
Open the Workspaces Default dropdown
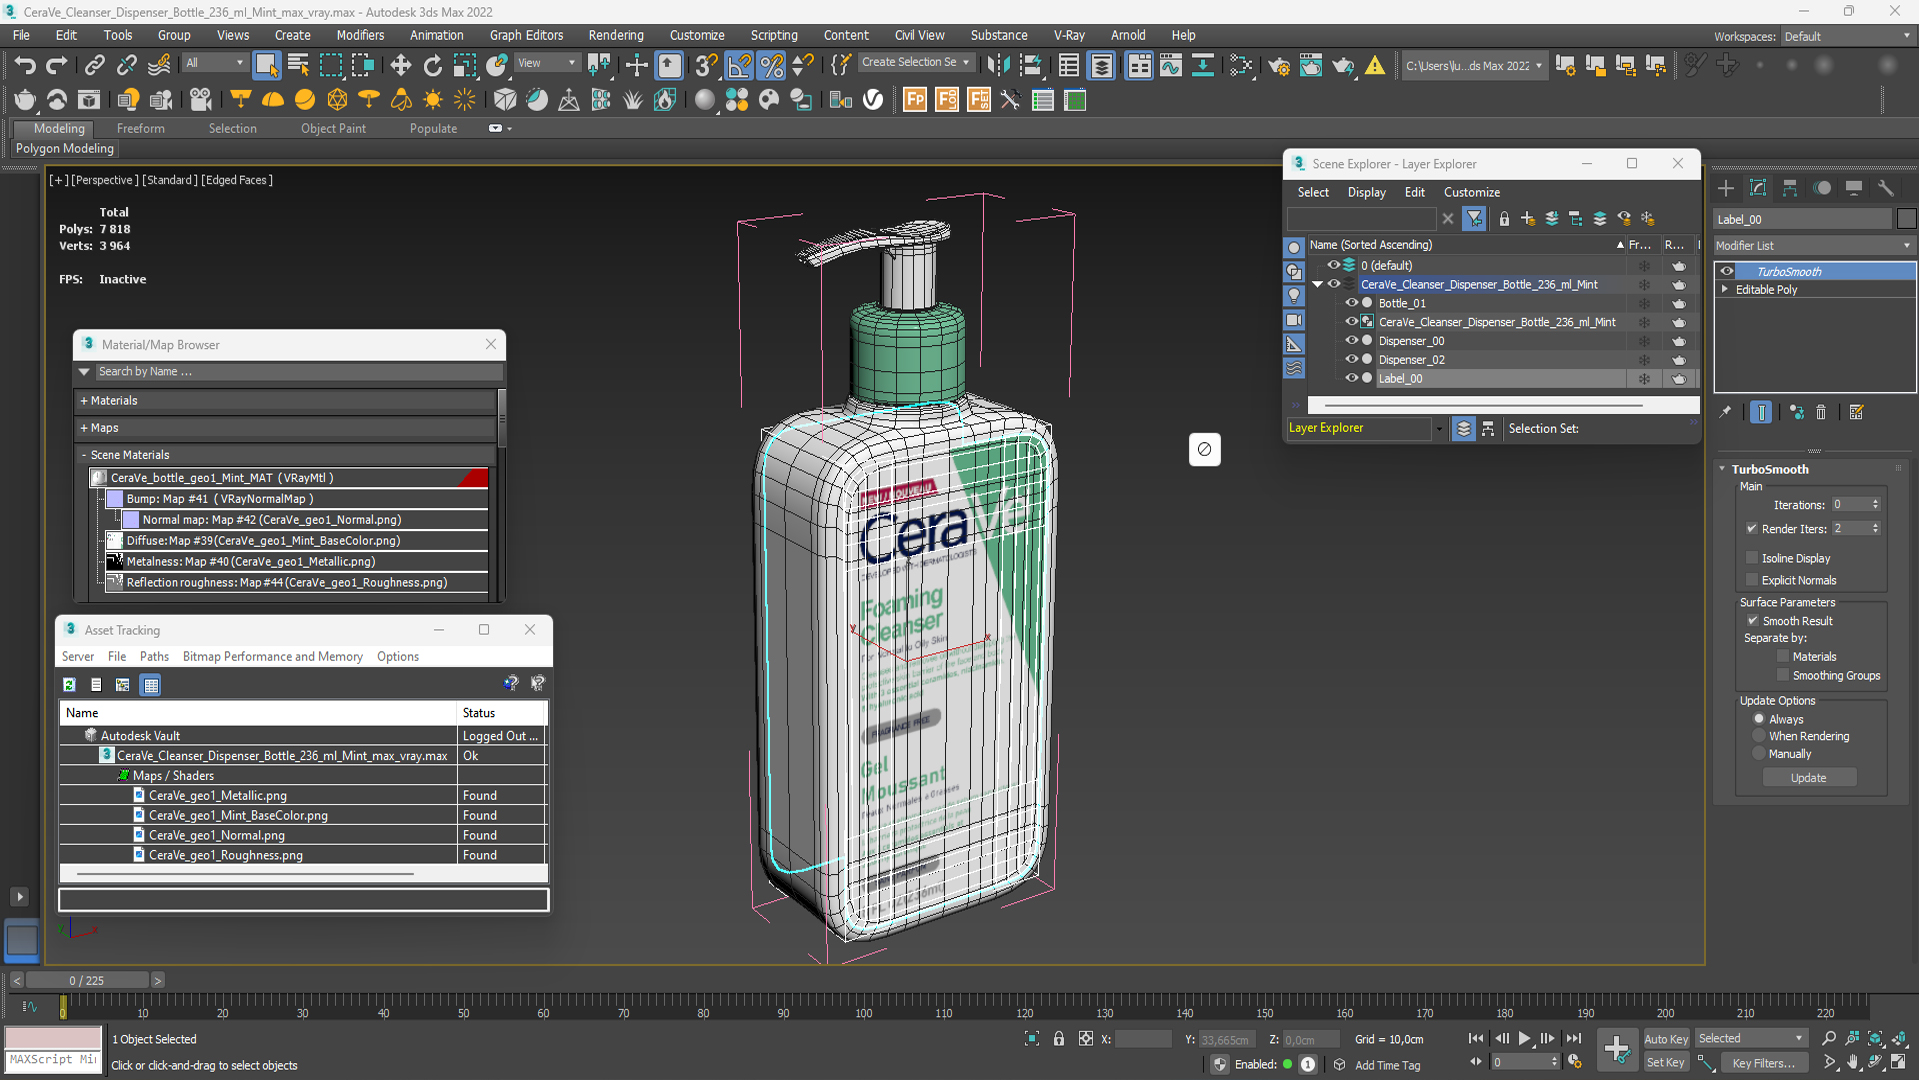coord(1848,36)
